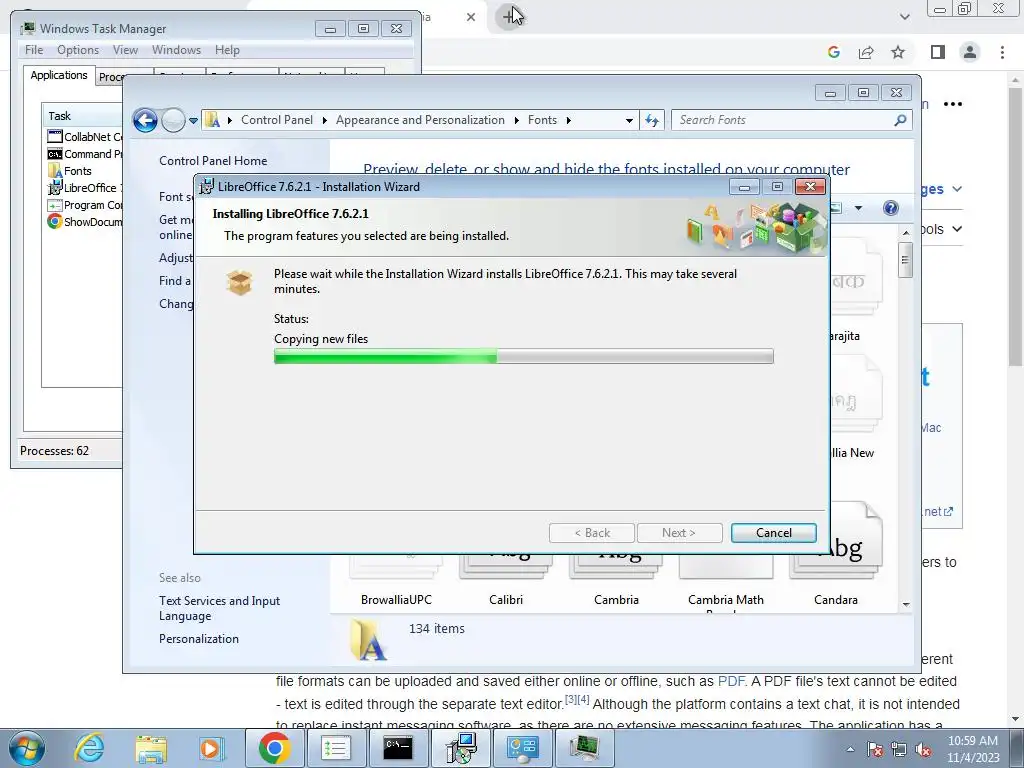Open the Windows Start menu
Screen dimensions: 1024x768
click(27, 748)
